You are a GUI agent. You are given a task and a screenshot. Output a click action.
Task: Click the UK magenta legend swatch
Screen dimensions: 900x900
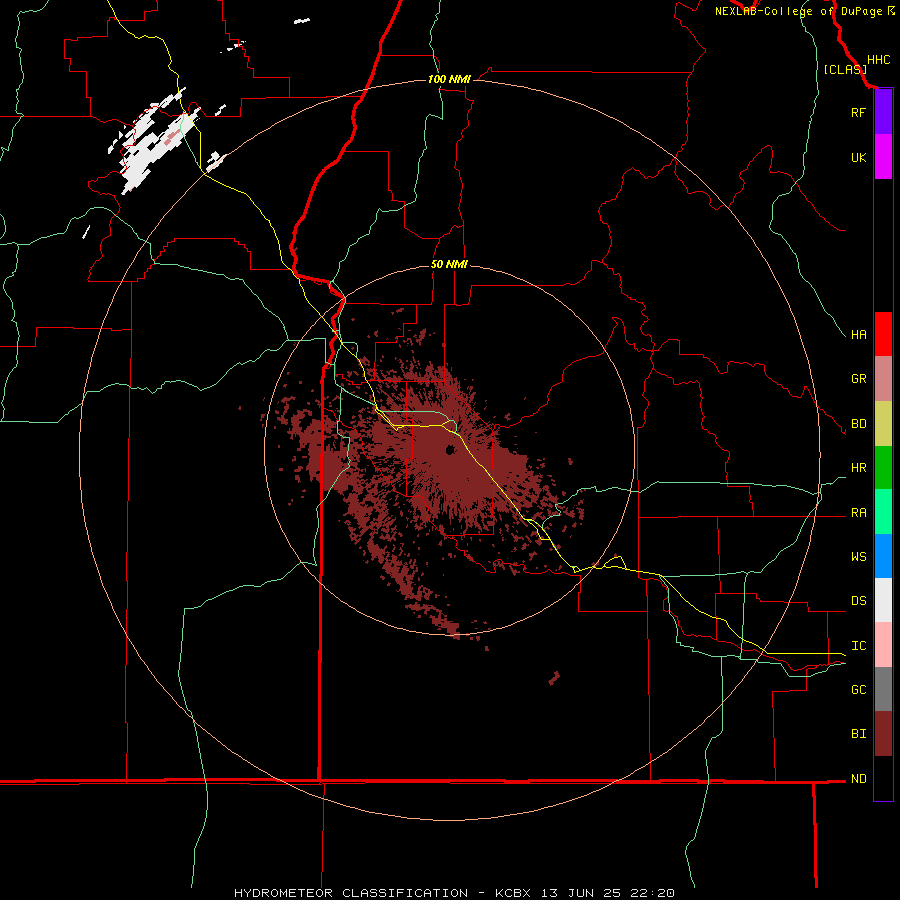[883, 157]
